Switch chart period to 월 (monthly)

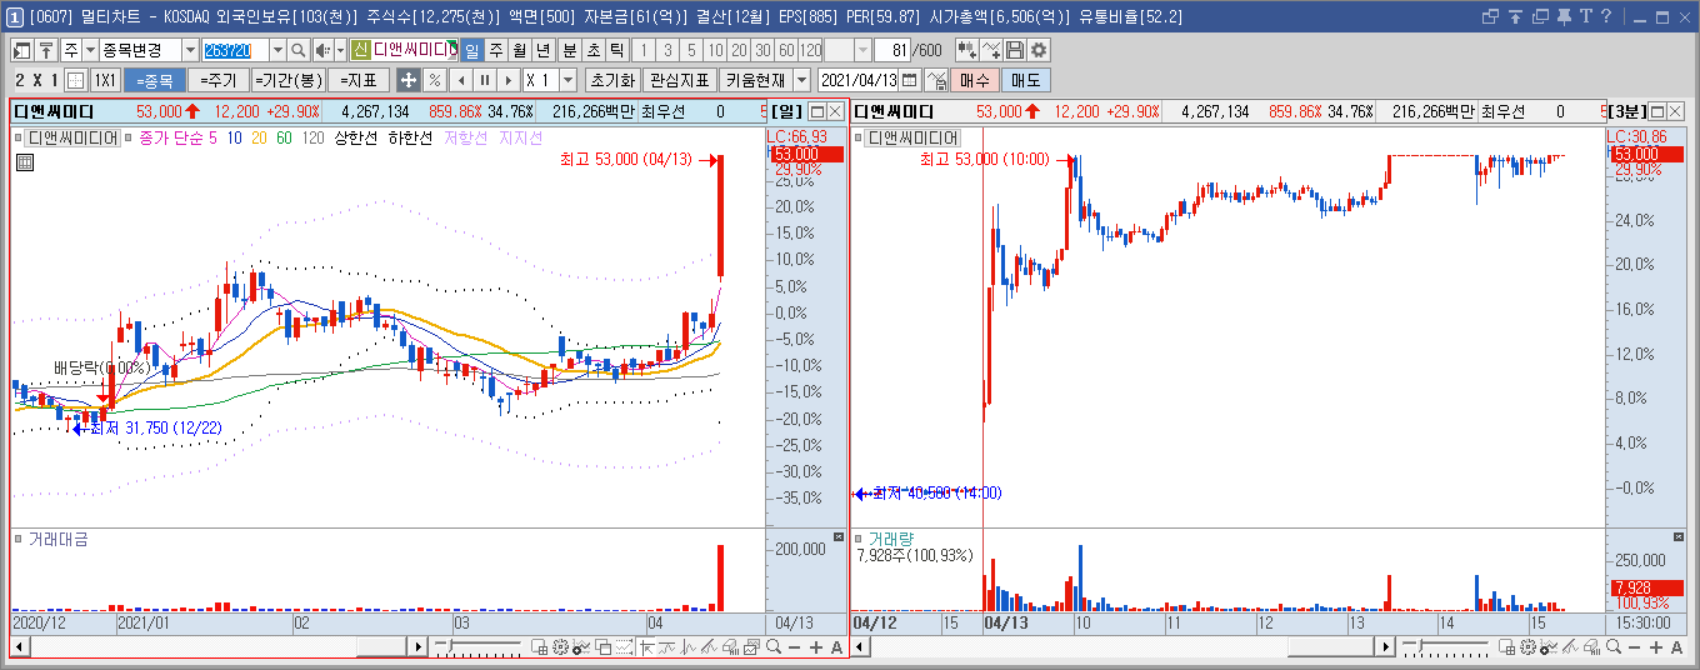[x=520, y=50]
